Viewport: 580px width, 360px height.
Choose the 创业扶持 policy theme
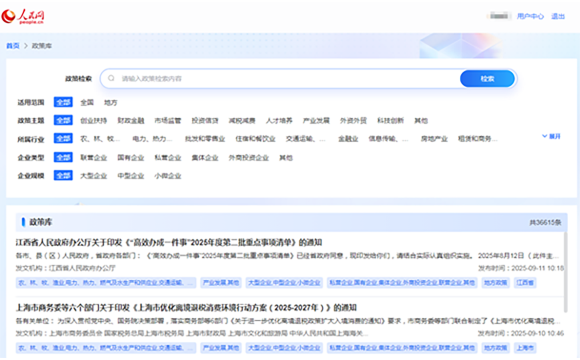[94, 121]
